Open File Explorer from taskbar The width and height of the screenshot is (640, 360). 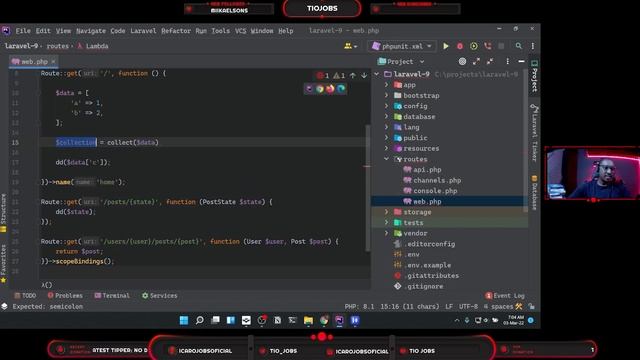[308, 320]
